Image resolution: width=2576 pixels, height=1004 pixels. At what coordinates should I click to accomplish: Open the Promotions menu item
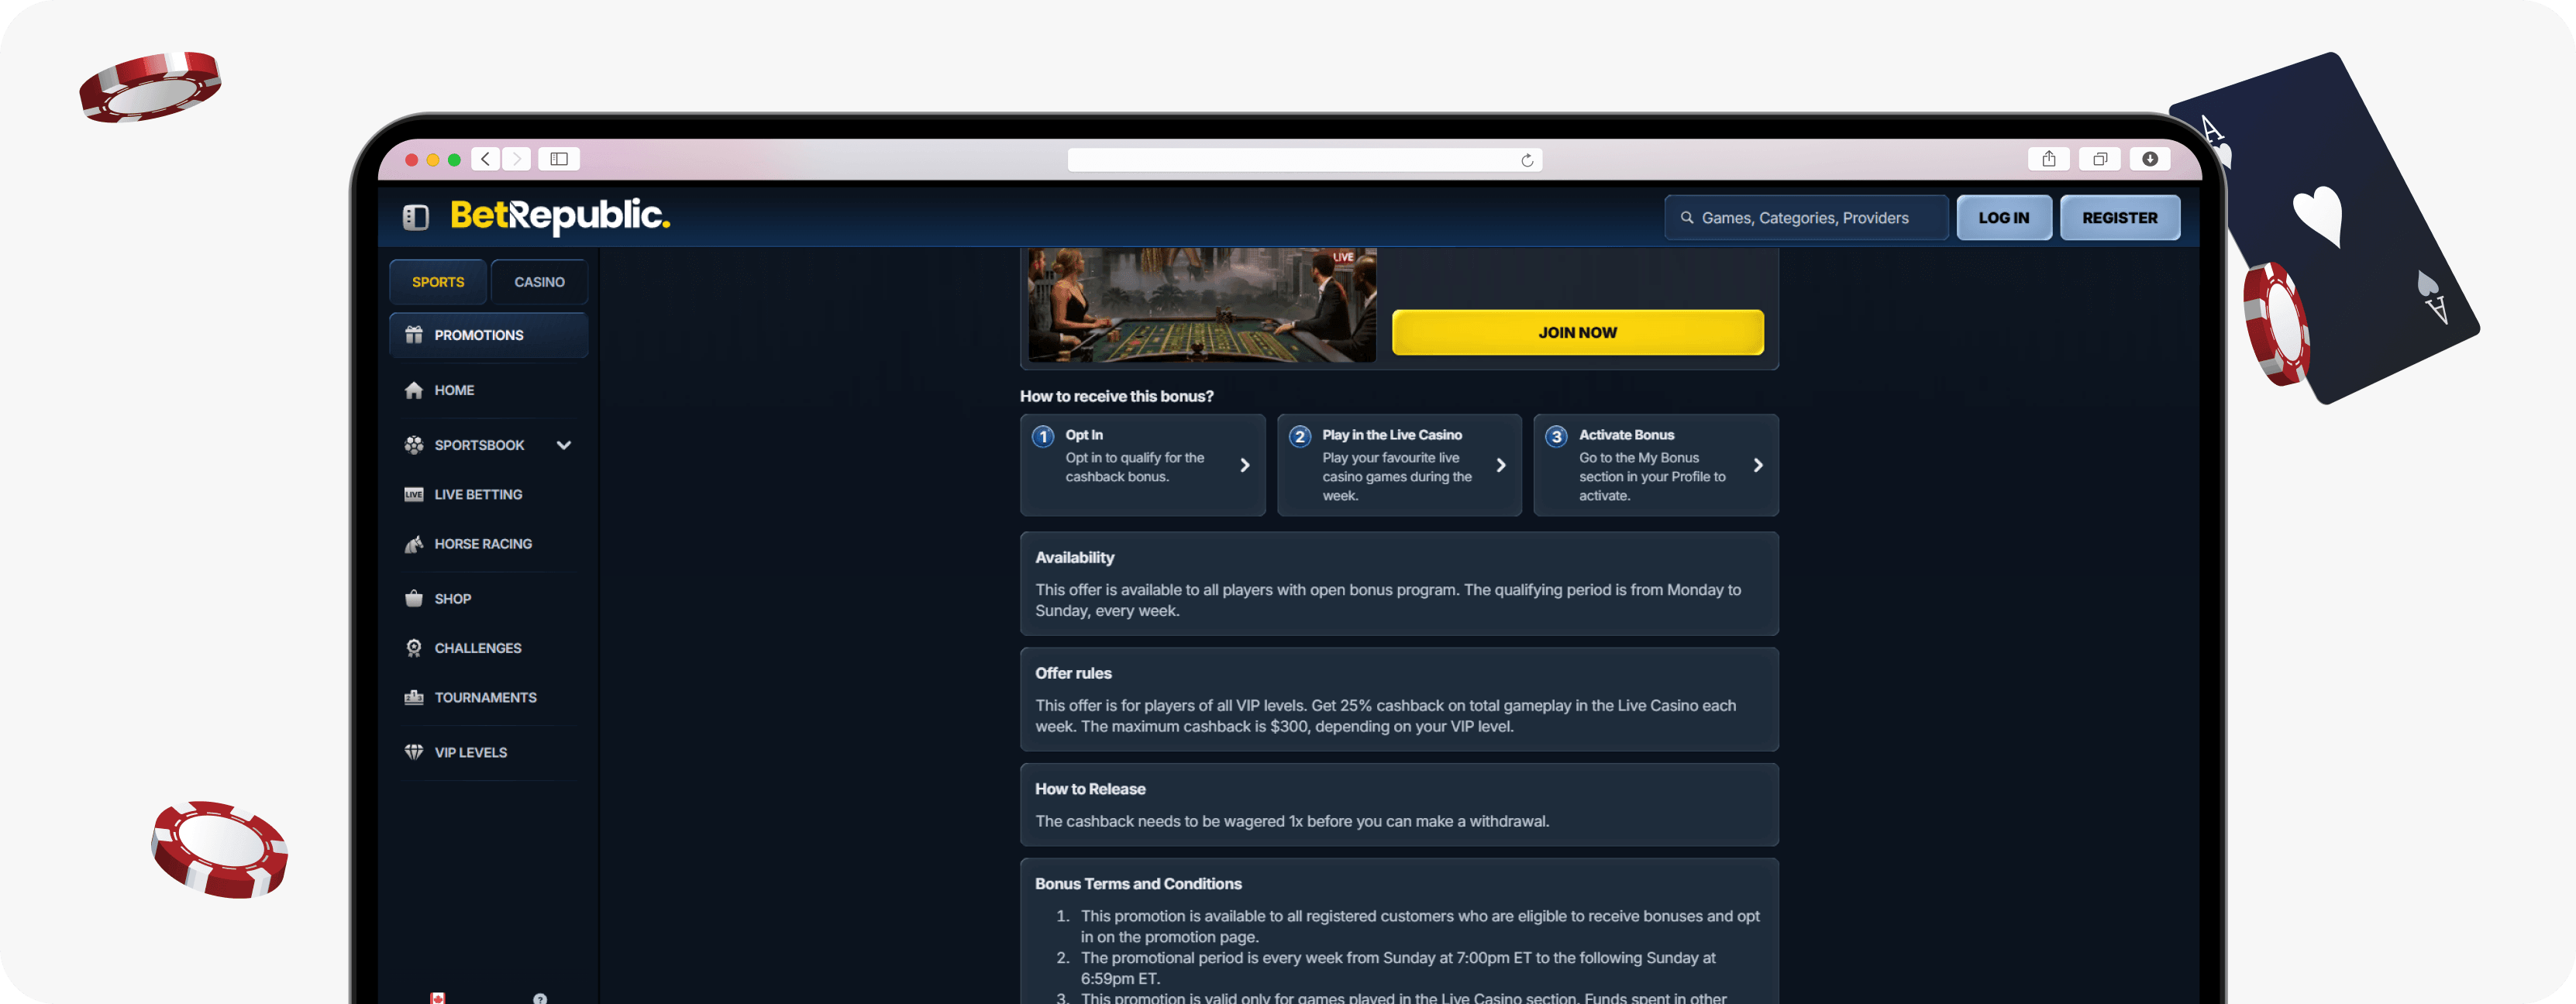point(488,335)
